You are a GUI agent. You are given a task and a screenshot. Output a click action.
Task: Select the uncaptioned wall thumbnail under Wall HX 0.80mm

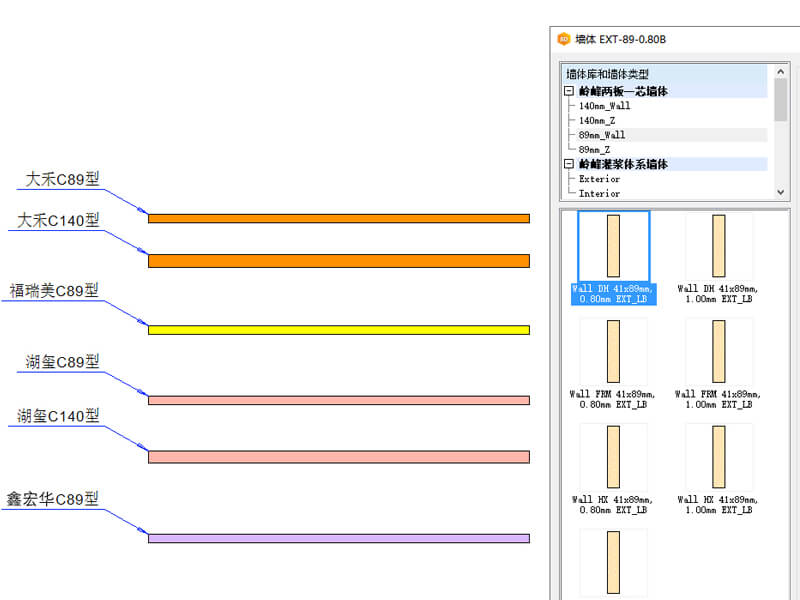click(613, 562)
